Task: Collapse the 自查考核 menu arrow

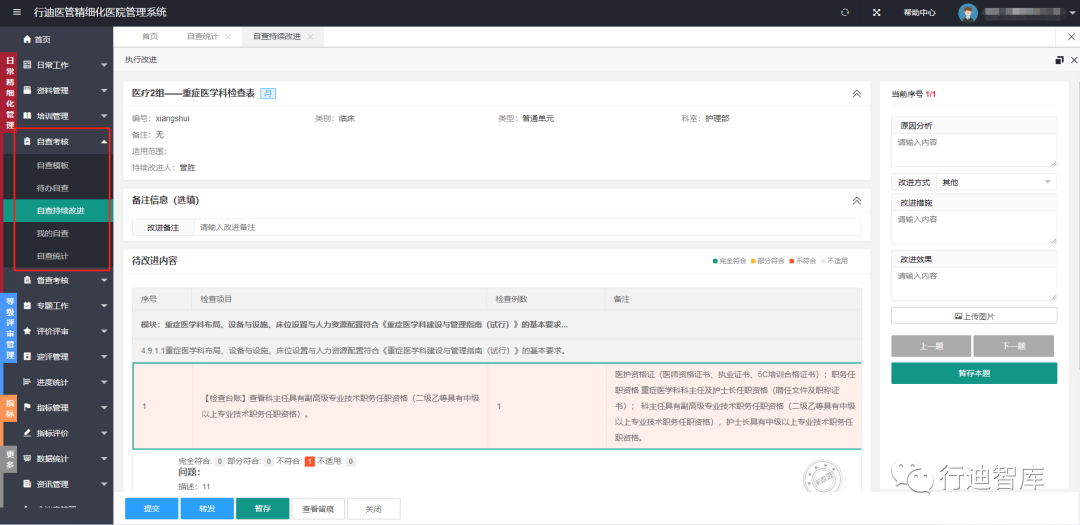Action: pos(104,141)
